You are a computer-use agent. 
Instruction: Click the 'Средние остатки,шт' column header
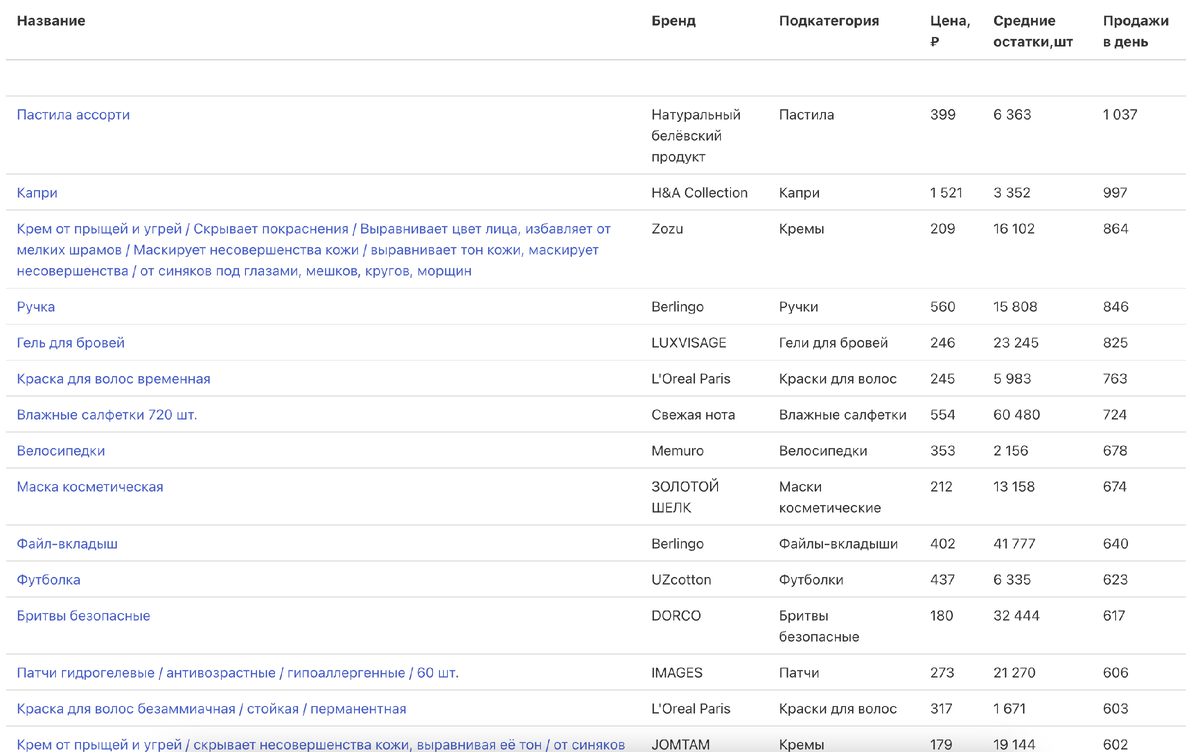(x=1033, y=31)
